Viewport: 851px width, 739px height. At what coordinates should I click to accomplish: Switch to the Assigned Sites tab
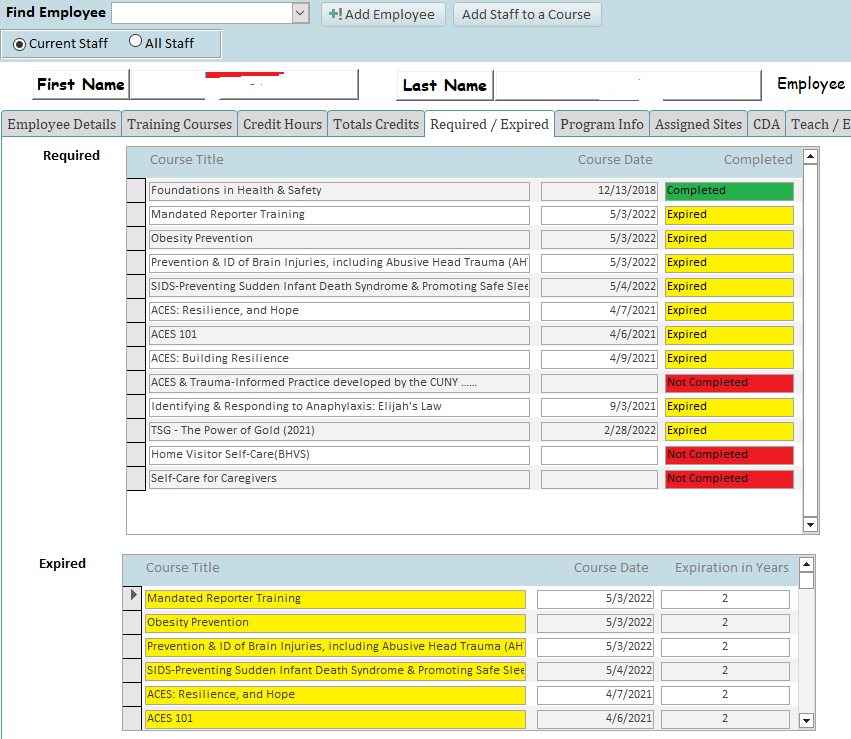click(698, 124)
